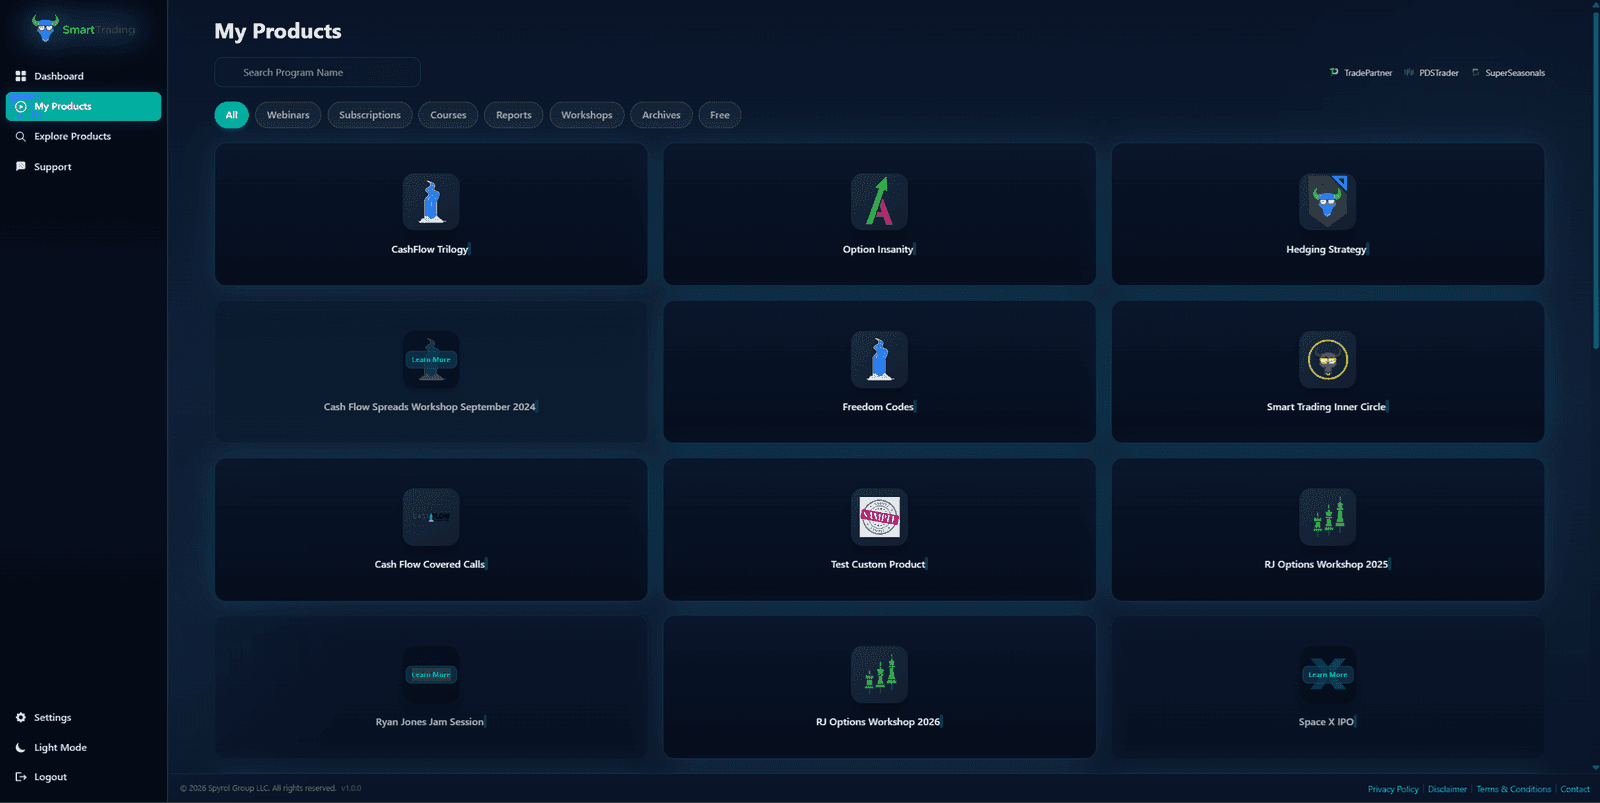This screenshot has width=1600, height=803.
Task: Click the SuperSeasonals icon at top
Action: coord(1475,72)
